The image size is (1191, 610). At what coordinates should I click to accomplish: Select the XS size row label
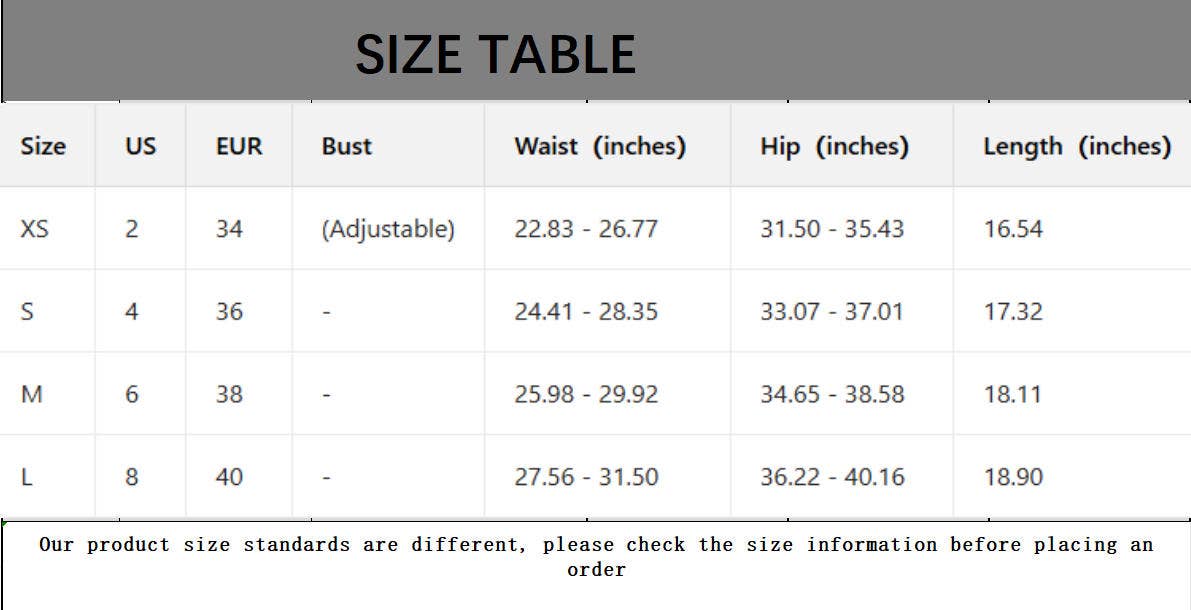click(34, 229)
